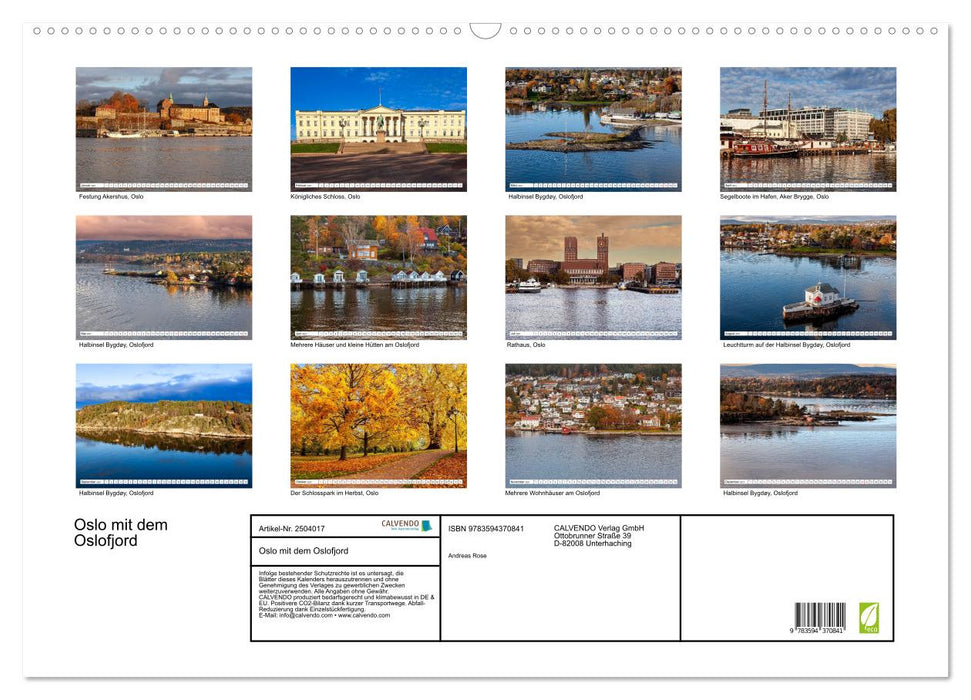
Task: Click the ISBN barcode
Action: click(819, 618)
